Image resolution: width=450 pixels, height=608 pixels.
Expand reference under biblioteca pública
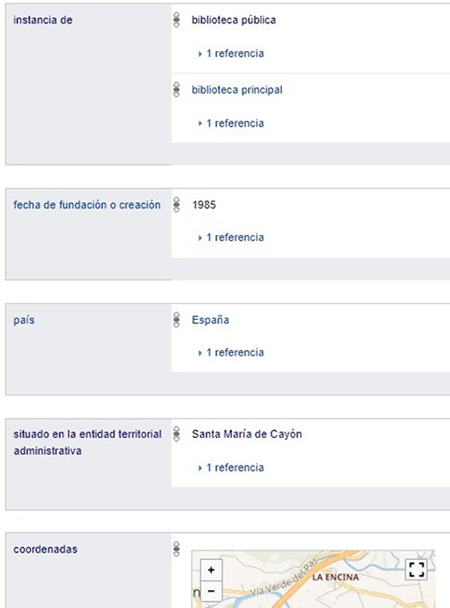click(x=231, y=54)
